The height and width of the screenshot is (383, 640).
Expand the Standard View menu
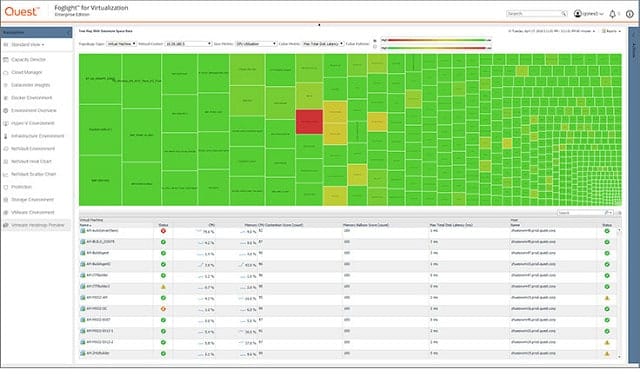click(28, 45)
